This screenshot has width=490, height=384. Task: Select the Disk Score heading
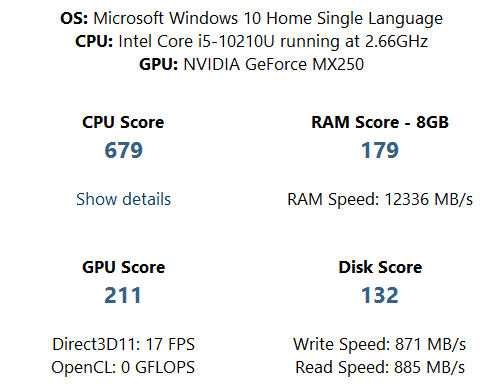[380, 267]
